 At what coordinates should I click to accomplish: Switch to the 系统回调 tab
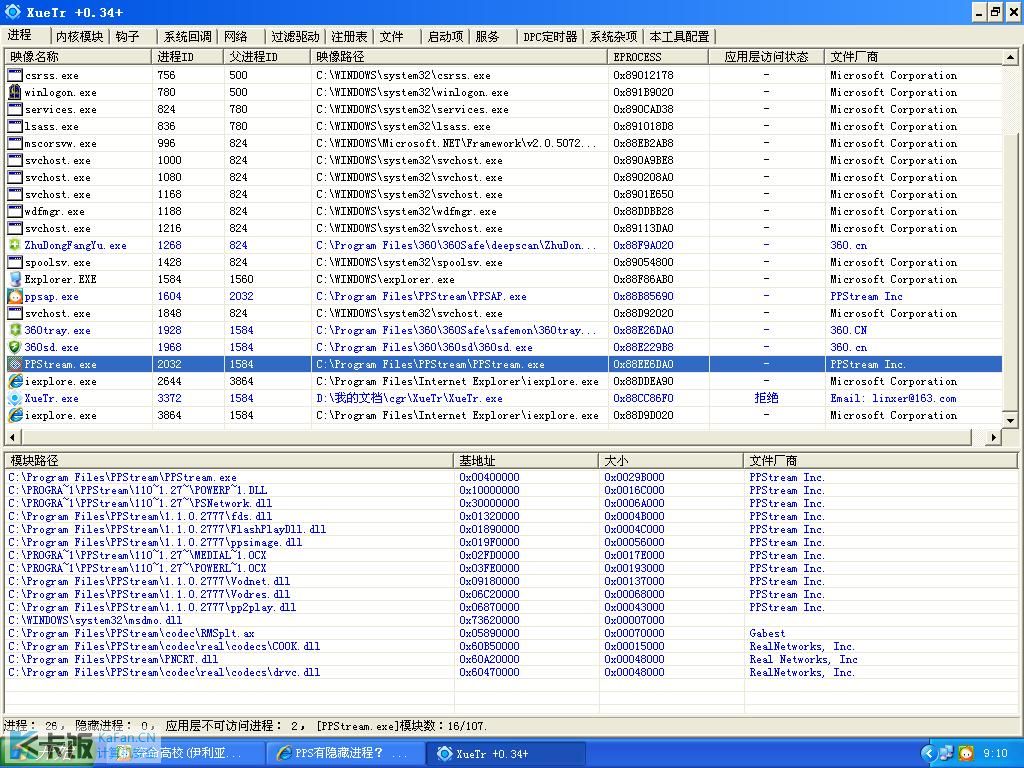(187, 37)
